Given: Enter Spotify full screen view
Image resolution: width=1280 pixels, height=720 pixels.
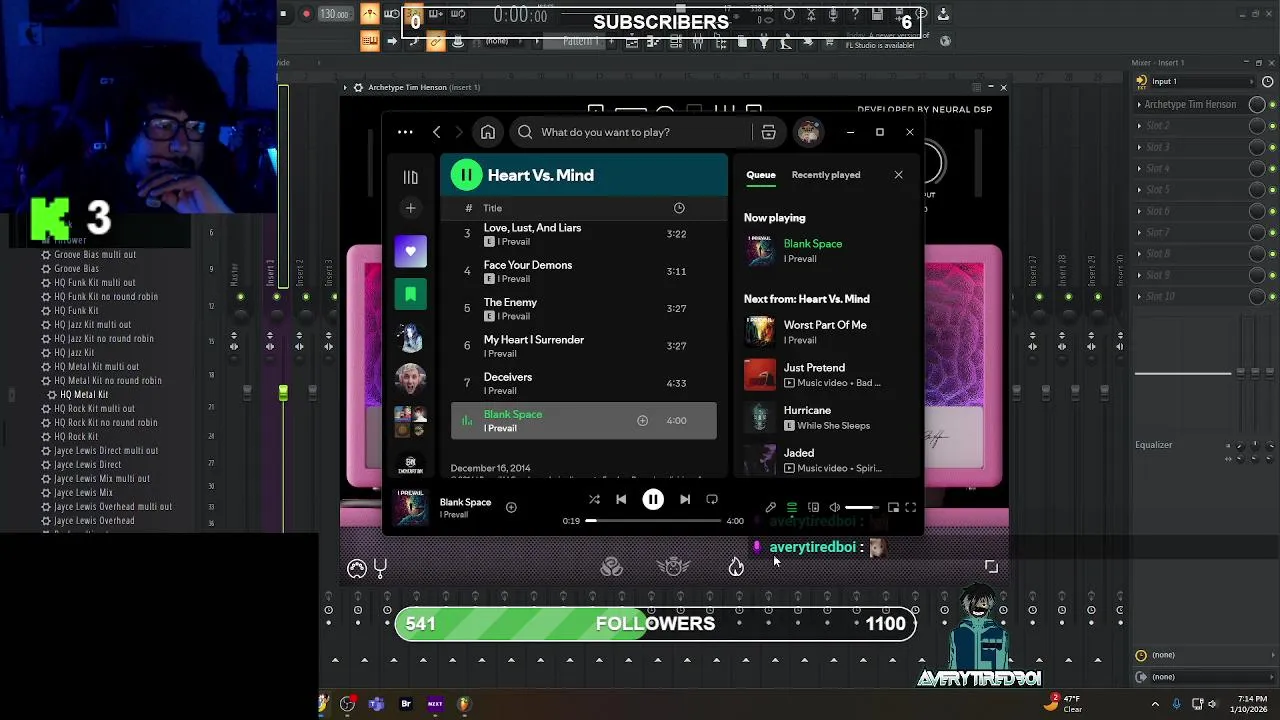Looking at the screenshot, I should (x=911, y=508).
